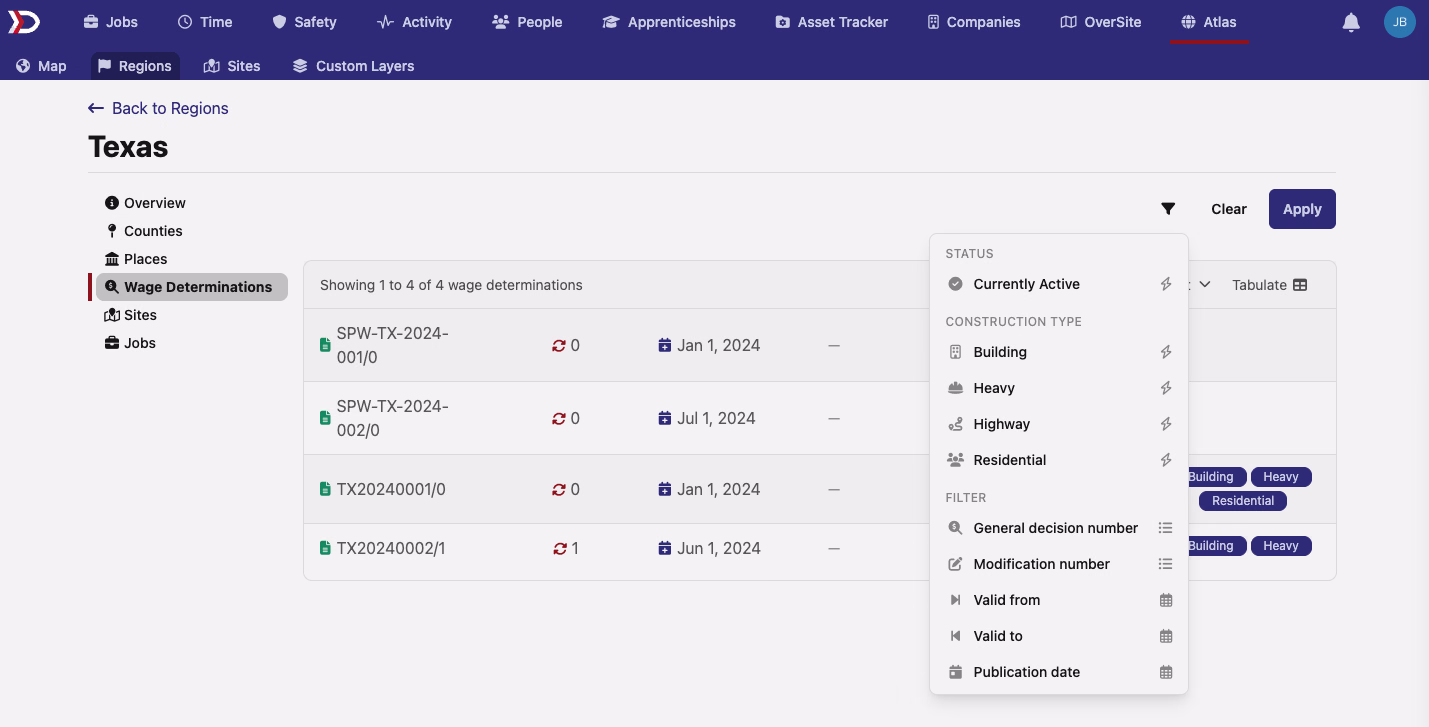Screen dimensions: 1429x727
Task: Open the Safety navigation tab
Action: pyautogui.click(x=304, y=22)
